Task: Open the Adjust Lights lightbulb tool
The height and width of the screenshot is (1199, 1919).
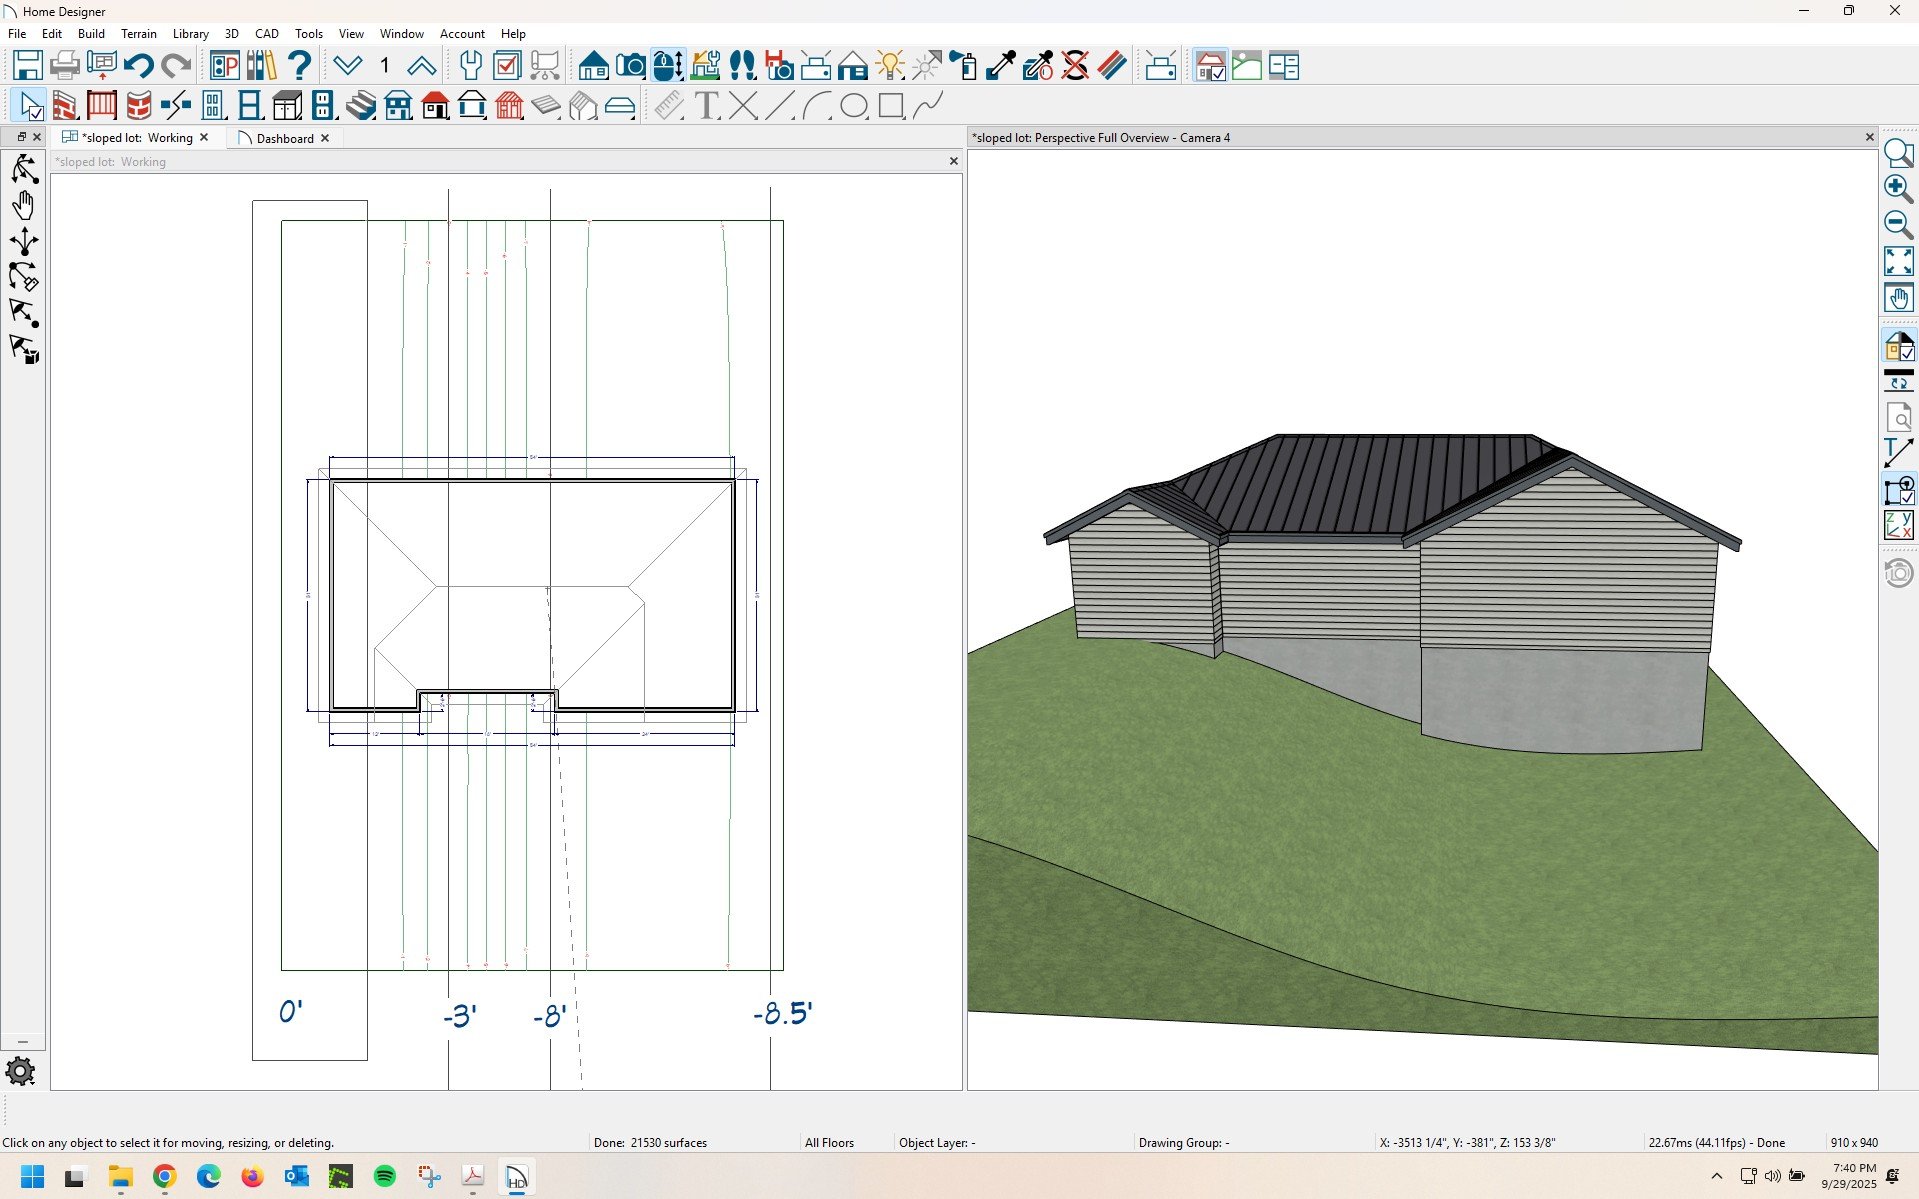Action: (x=889, y=66)
